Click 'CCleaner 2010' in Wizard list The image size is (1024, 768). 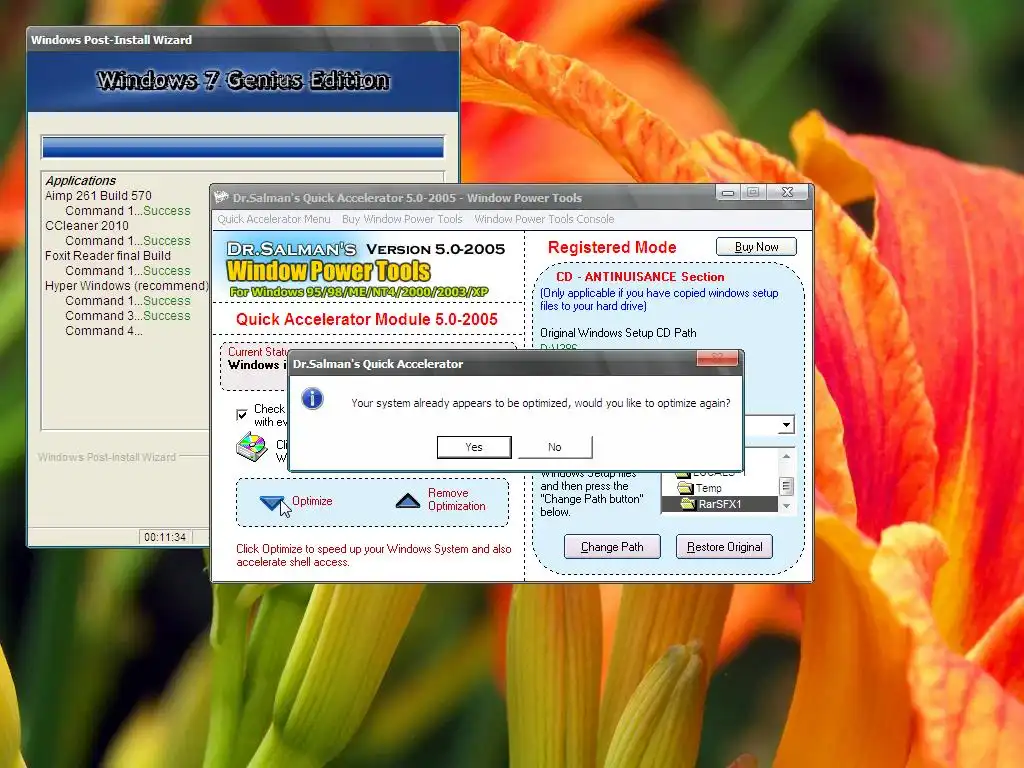[87, 226]
